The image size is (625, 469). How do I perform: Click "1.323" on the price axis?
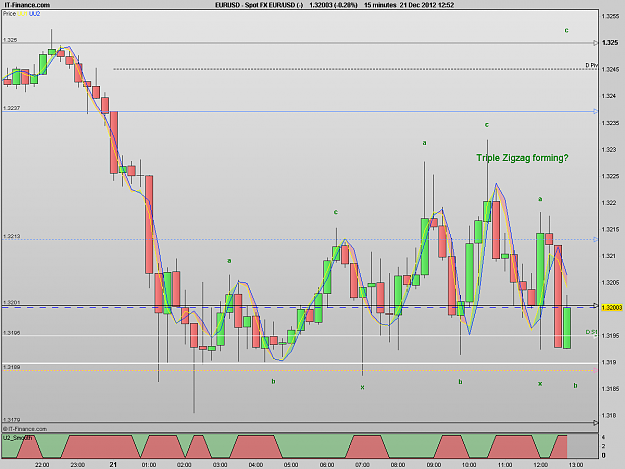609,149
